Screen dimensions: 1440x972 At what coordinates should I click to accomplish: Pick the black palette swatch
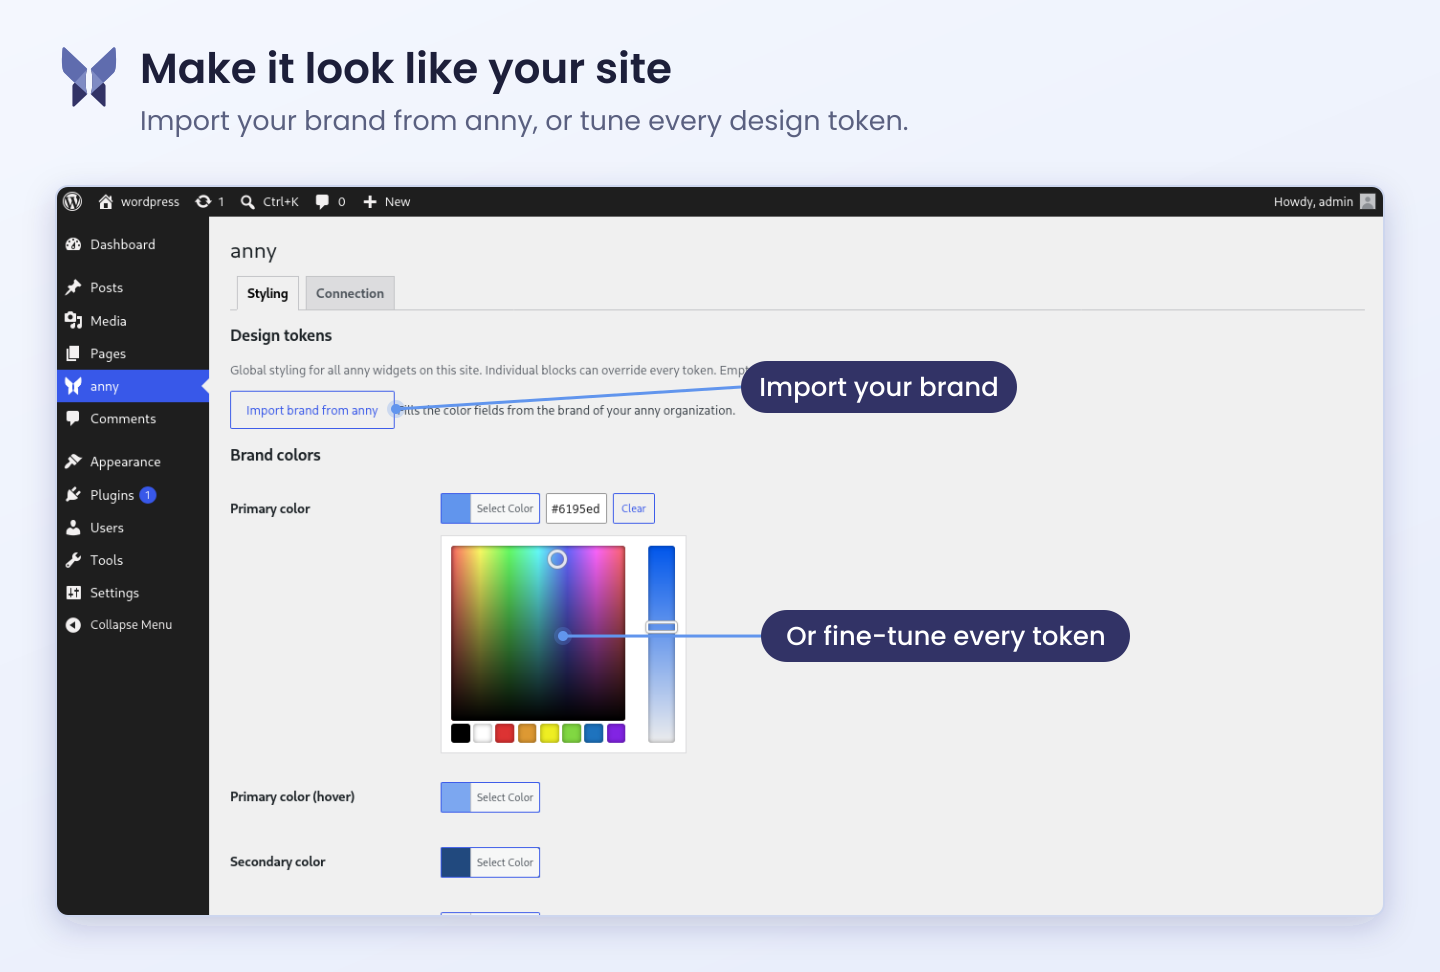point(460,733)
